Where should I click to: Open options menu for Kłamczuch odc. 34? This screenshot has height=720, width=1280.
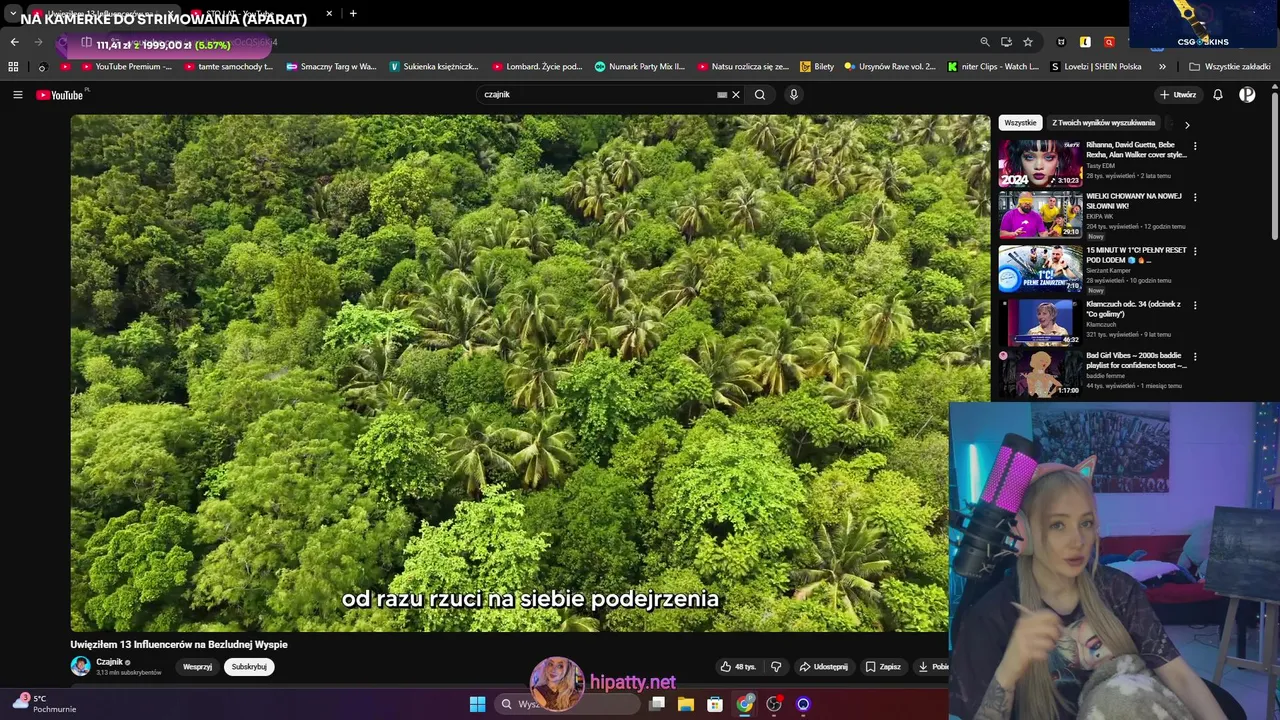click(1195, 305)
